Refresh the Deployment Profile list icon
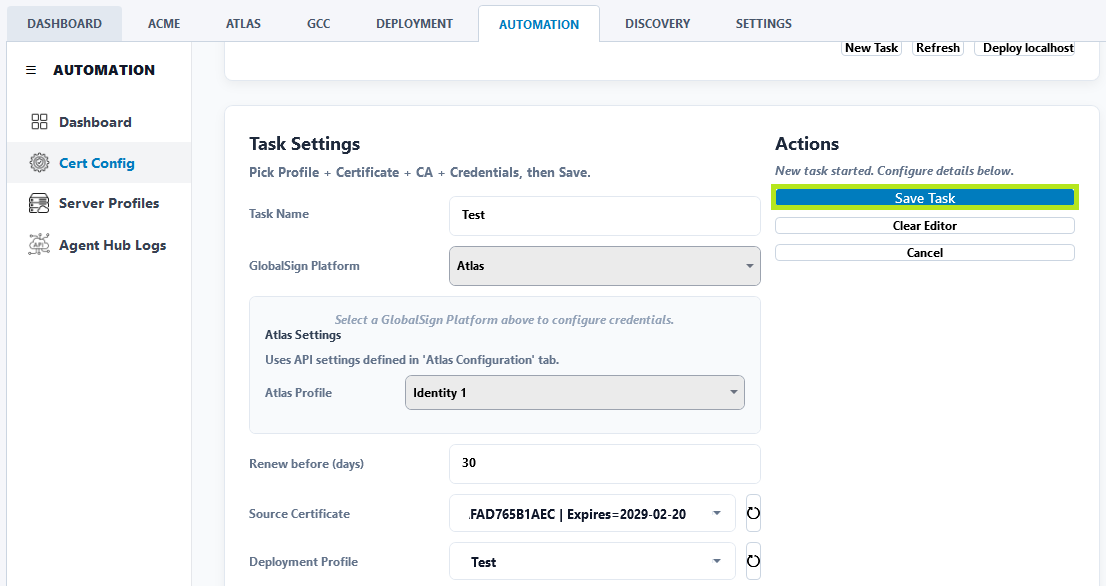This screenshot has width=1106, height=586. [x=753, y=561]
